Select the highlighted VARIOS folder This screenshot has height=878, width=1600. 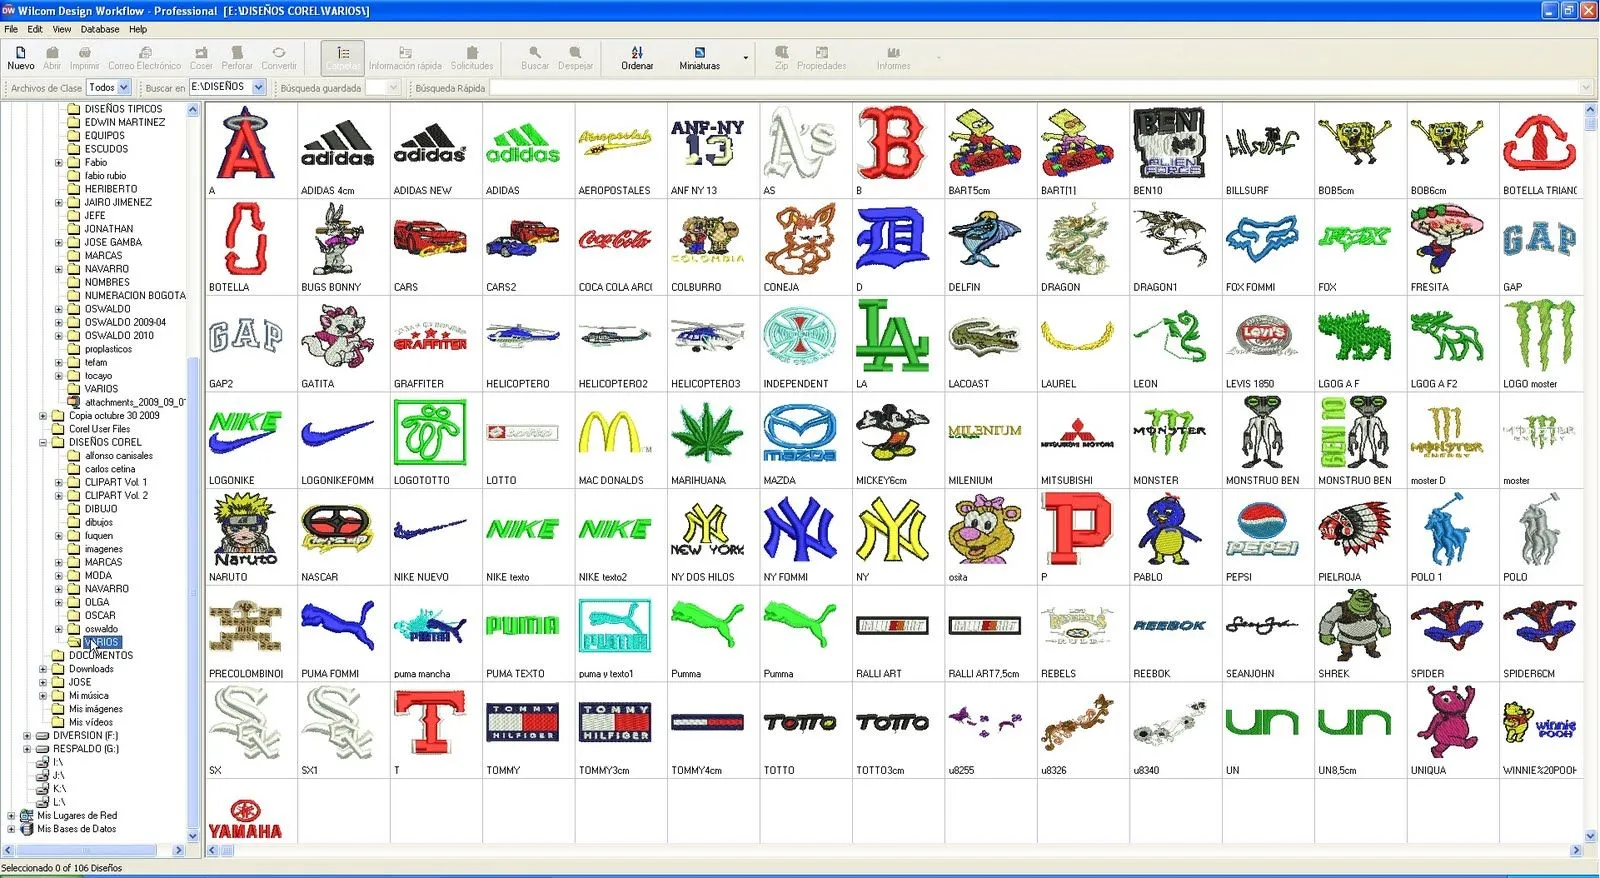pos(102,642)
